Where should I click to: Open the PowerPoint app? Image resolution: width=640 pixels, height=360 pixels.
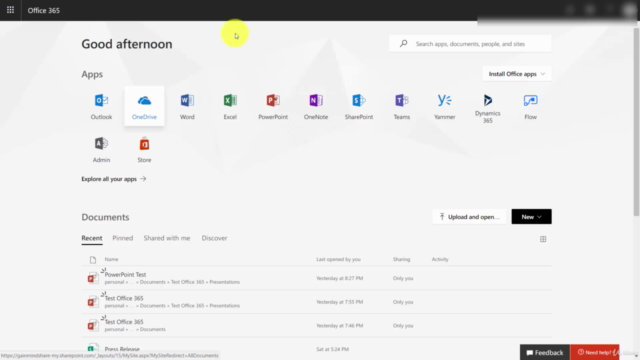pyautogui.click(x=273, y=106)
